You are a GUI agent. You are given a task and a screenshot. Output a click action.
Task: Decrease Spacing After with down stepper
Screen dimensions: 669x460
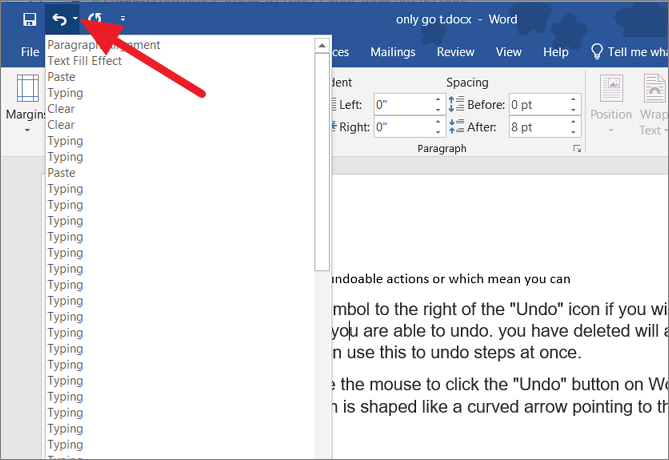573,133
